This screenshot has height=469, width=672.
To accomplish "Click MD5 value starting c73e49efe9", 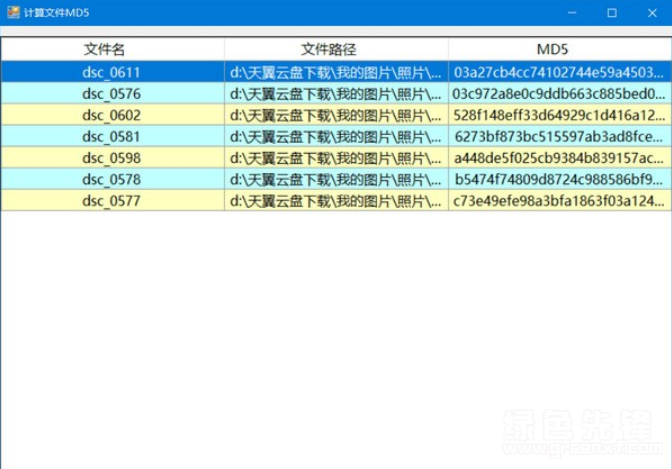I will click(560, 201).
